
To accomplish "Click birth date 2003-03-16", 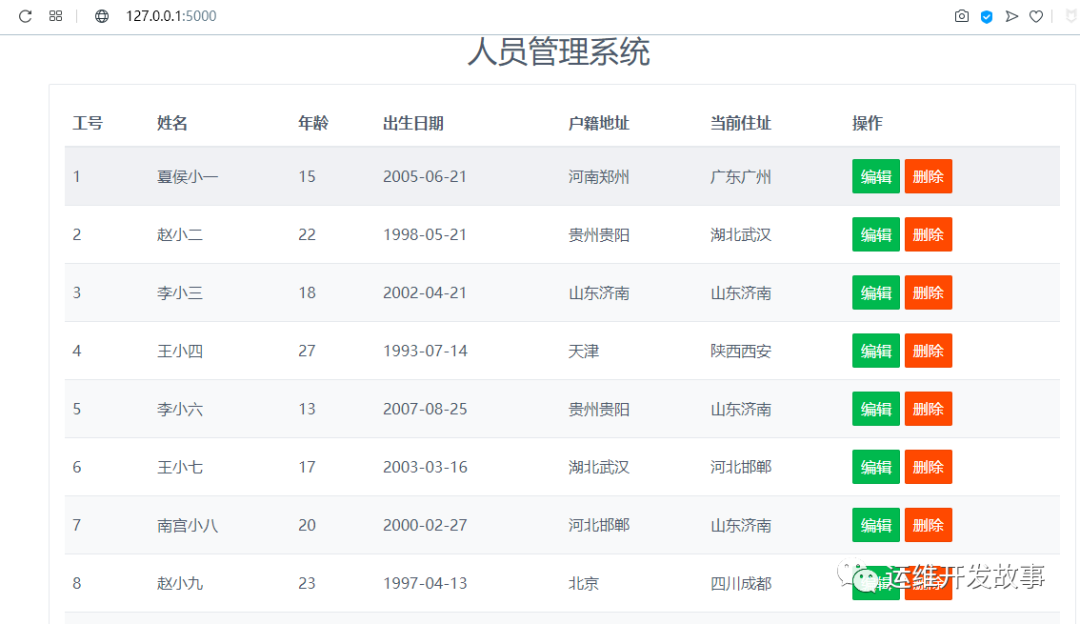I will pyautogui.click(x=425, y=467).
